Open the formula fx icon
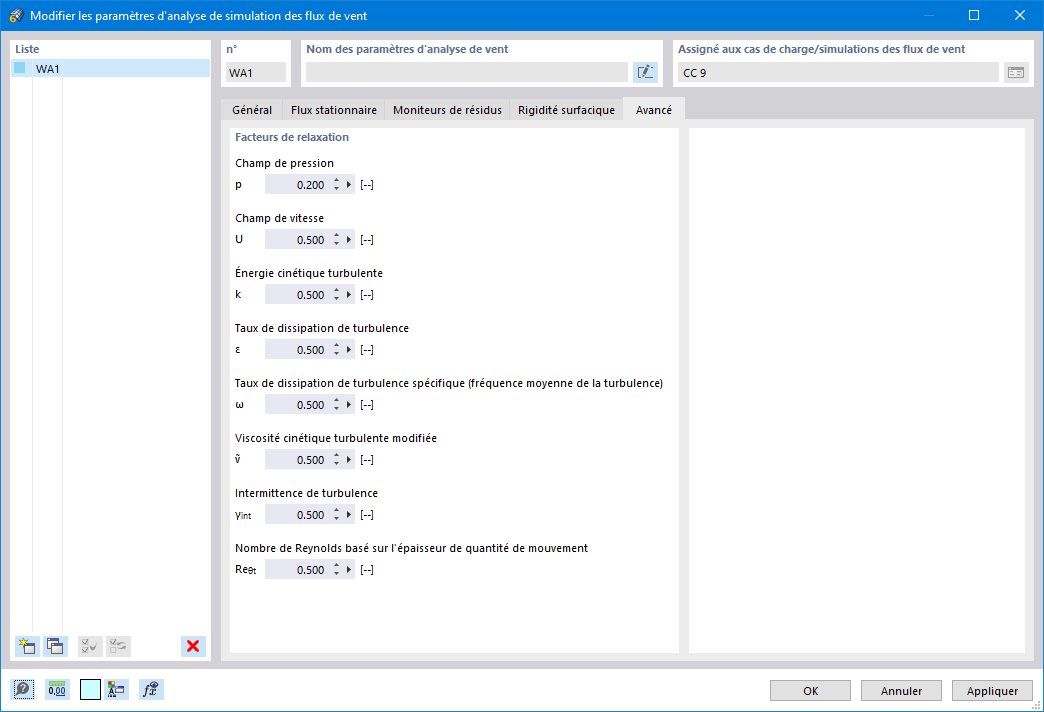1044x712 pixels. (x=151, y=689)
